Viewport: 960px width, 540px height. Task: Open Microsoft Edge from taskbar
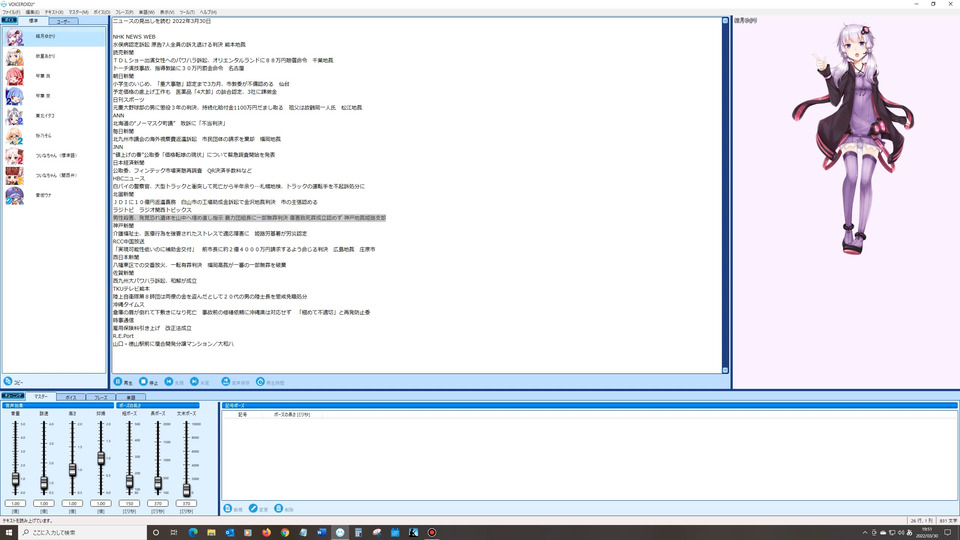pyautogui.click(x=193, y=533)
